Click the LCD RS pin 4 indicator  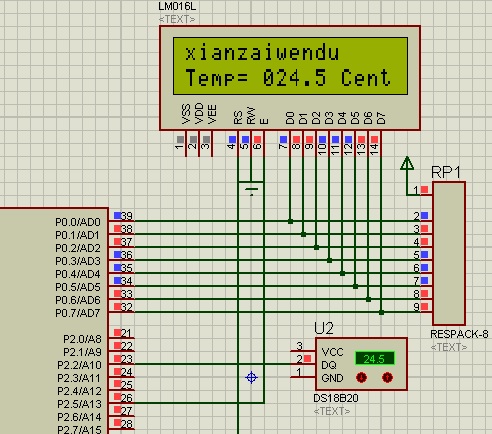click(x=232, y=139)
